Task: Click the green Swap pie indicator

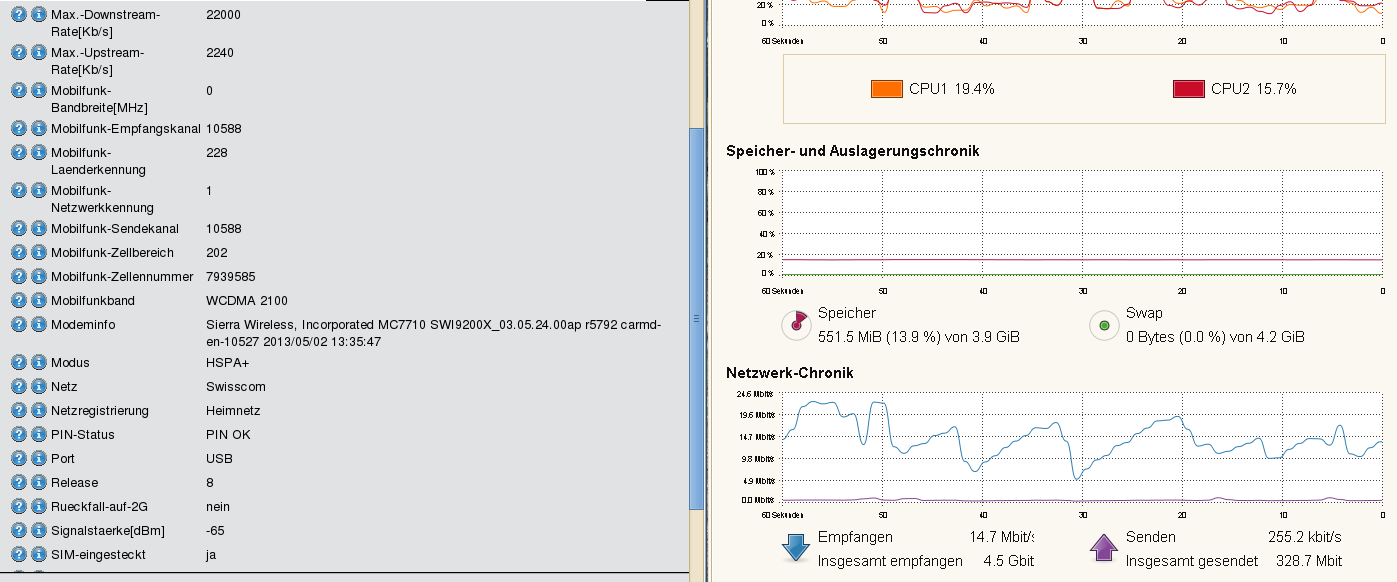Action: coord(1103,324)
